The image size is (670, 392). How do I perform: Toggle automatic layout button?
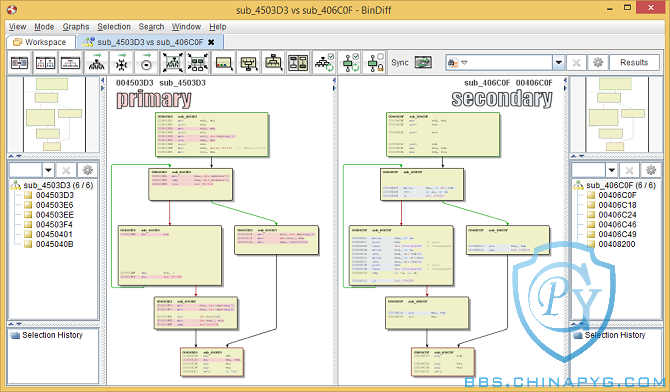pyautogui.click(x=324, y=63)
